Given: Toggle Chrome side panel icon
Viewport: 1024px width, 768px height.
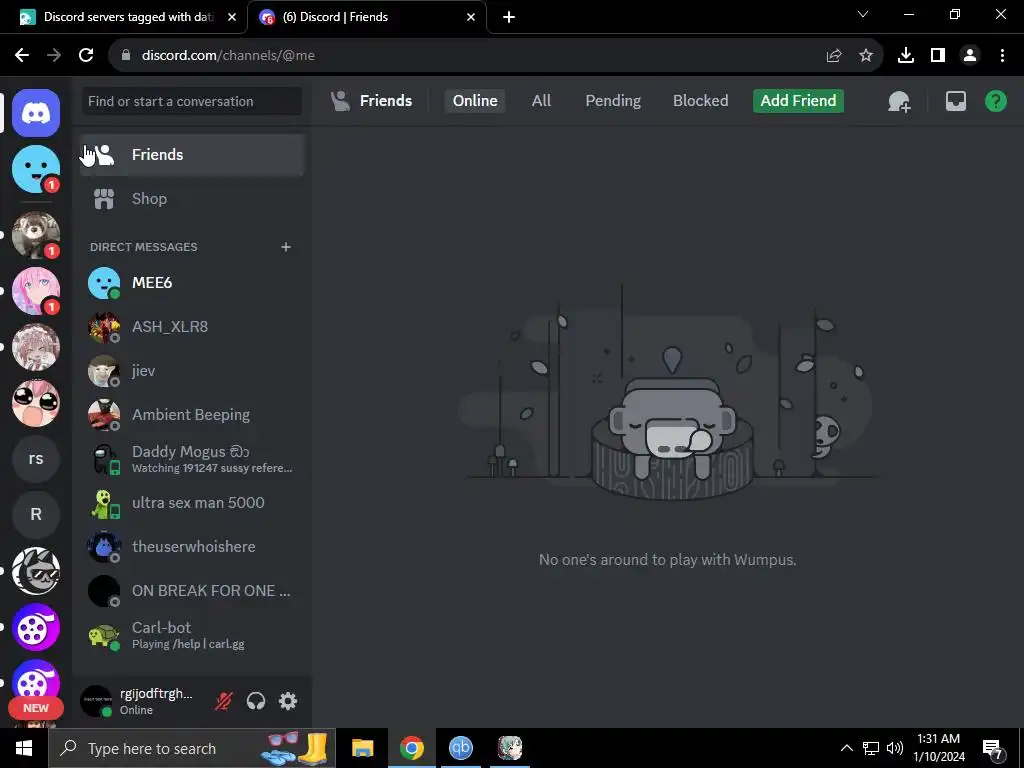Looking at the screenshot, I should click(x=938, y=56).
